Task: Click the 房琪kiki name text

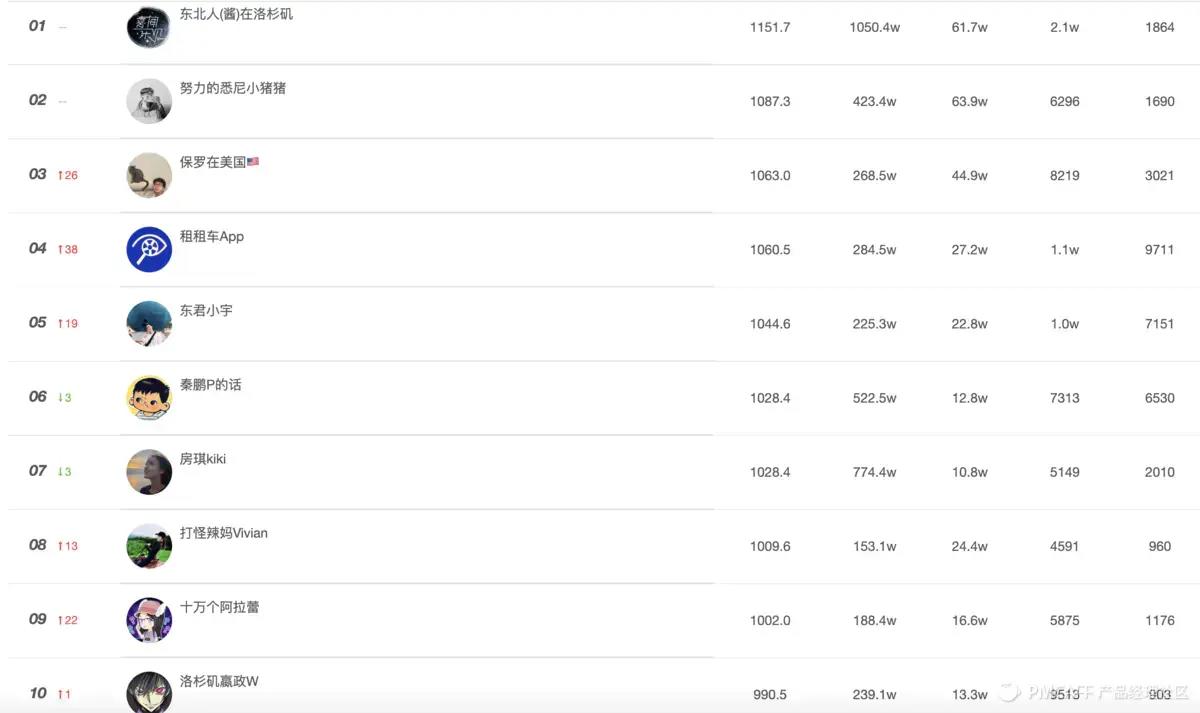Action: point(202,458)
